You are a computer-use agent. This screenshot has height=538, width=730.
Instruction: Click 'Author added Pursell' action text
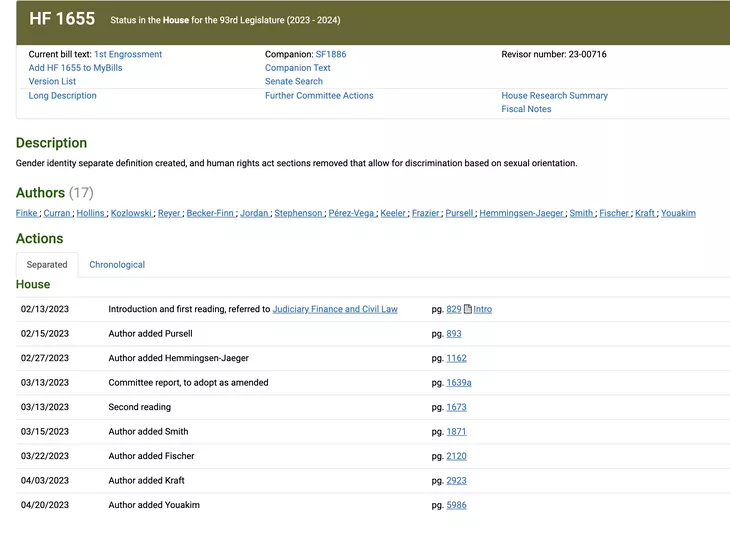(x=150, y=334)
